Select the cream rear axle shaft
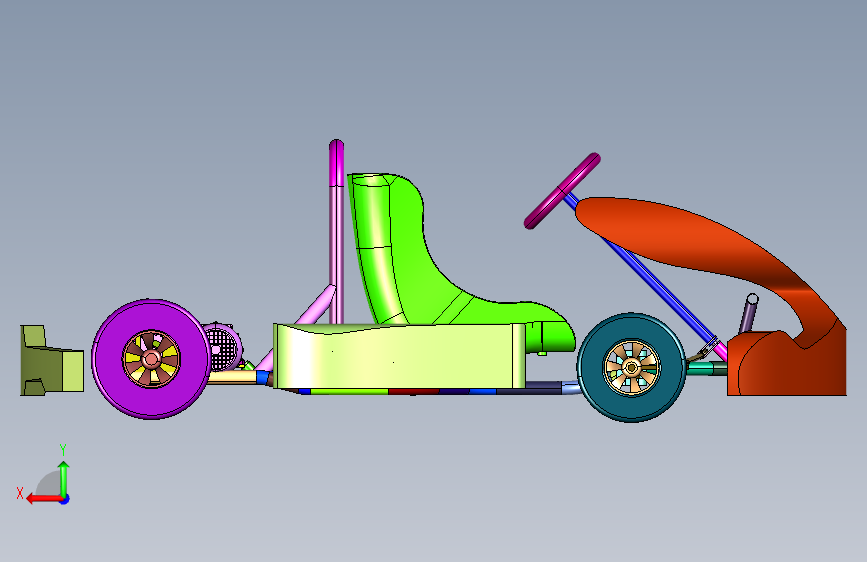Viewport: 867px width, 562px height. pos(233,377)
